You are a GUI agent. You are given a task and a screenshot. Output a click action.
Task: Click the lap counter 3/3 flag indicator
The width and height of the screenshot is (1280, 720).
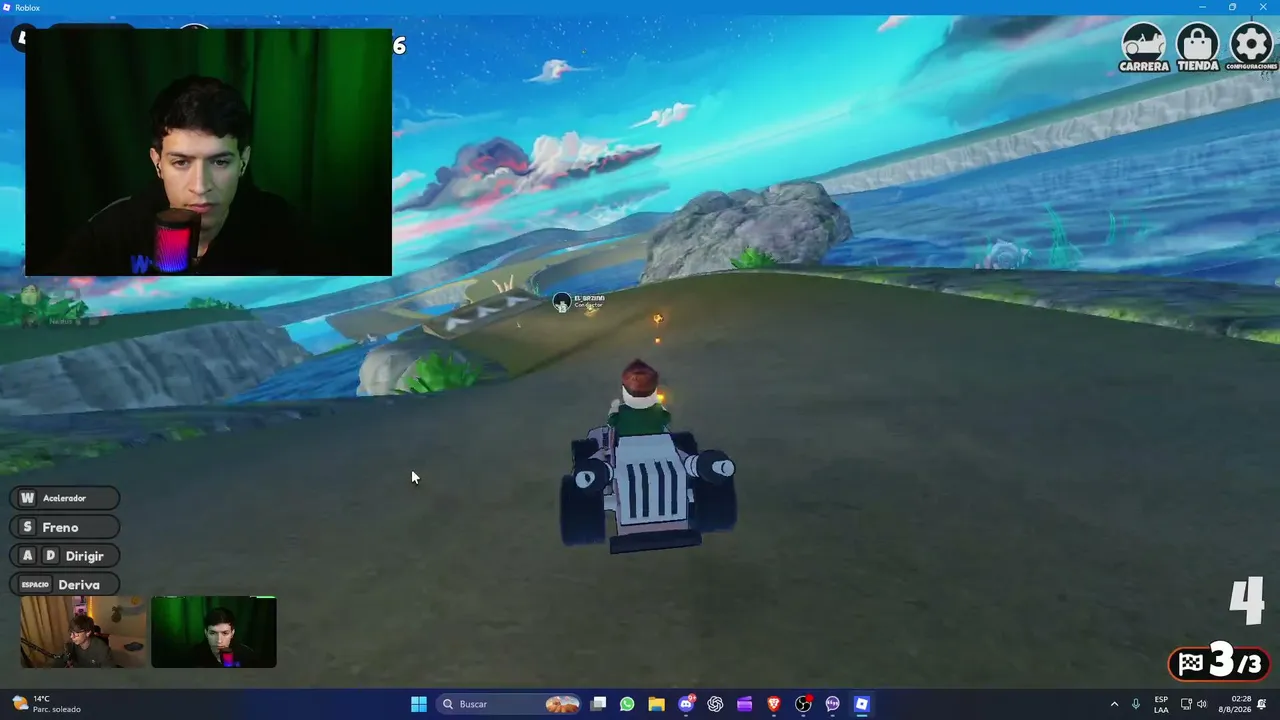[x=1219, y=662]
